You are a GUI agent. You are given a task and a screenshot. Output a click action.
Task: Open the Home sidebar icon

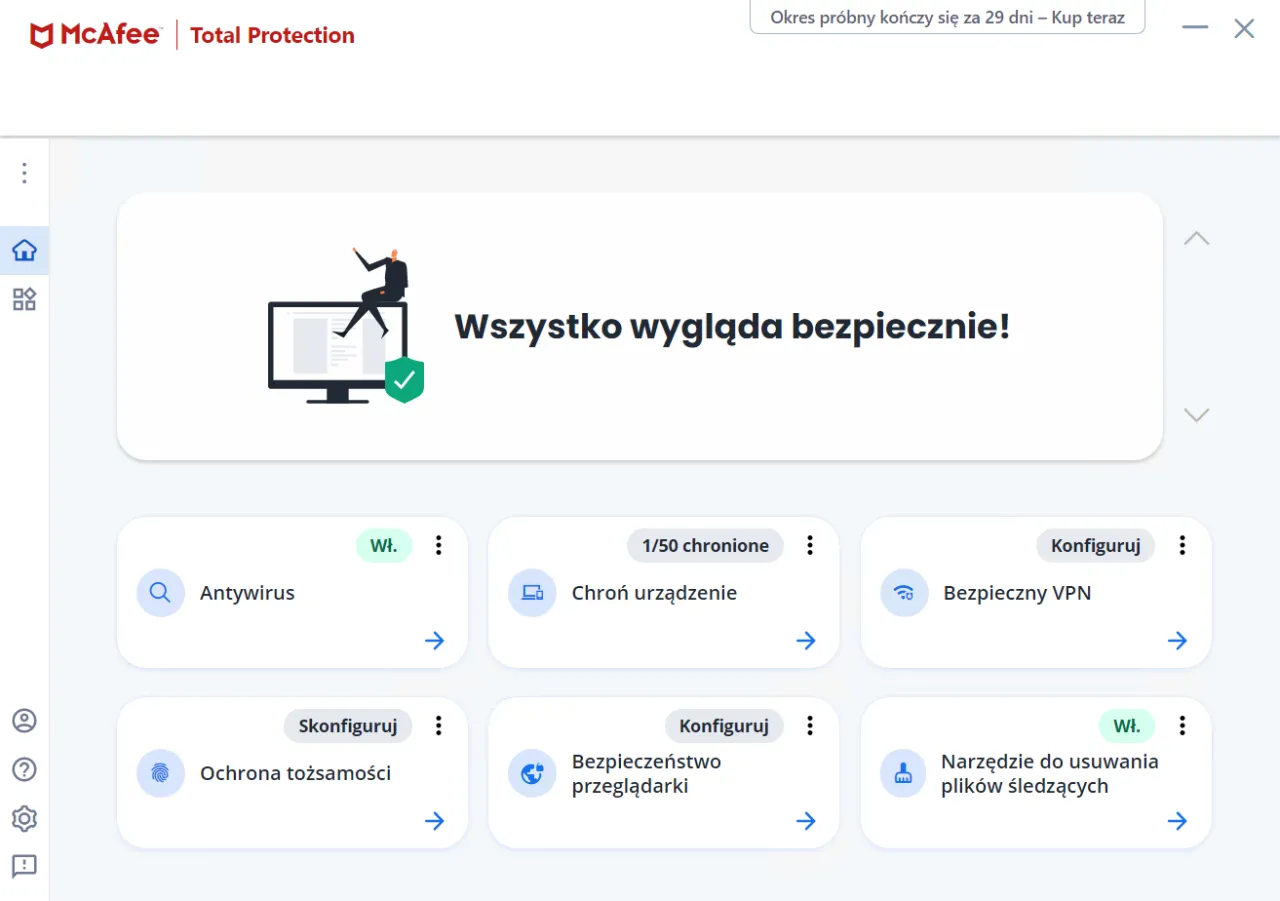click(24, 250)
